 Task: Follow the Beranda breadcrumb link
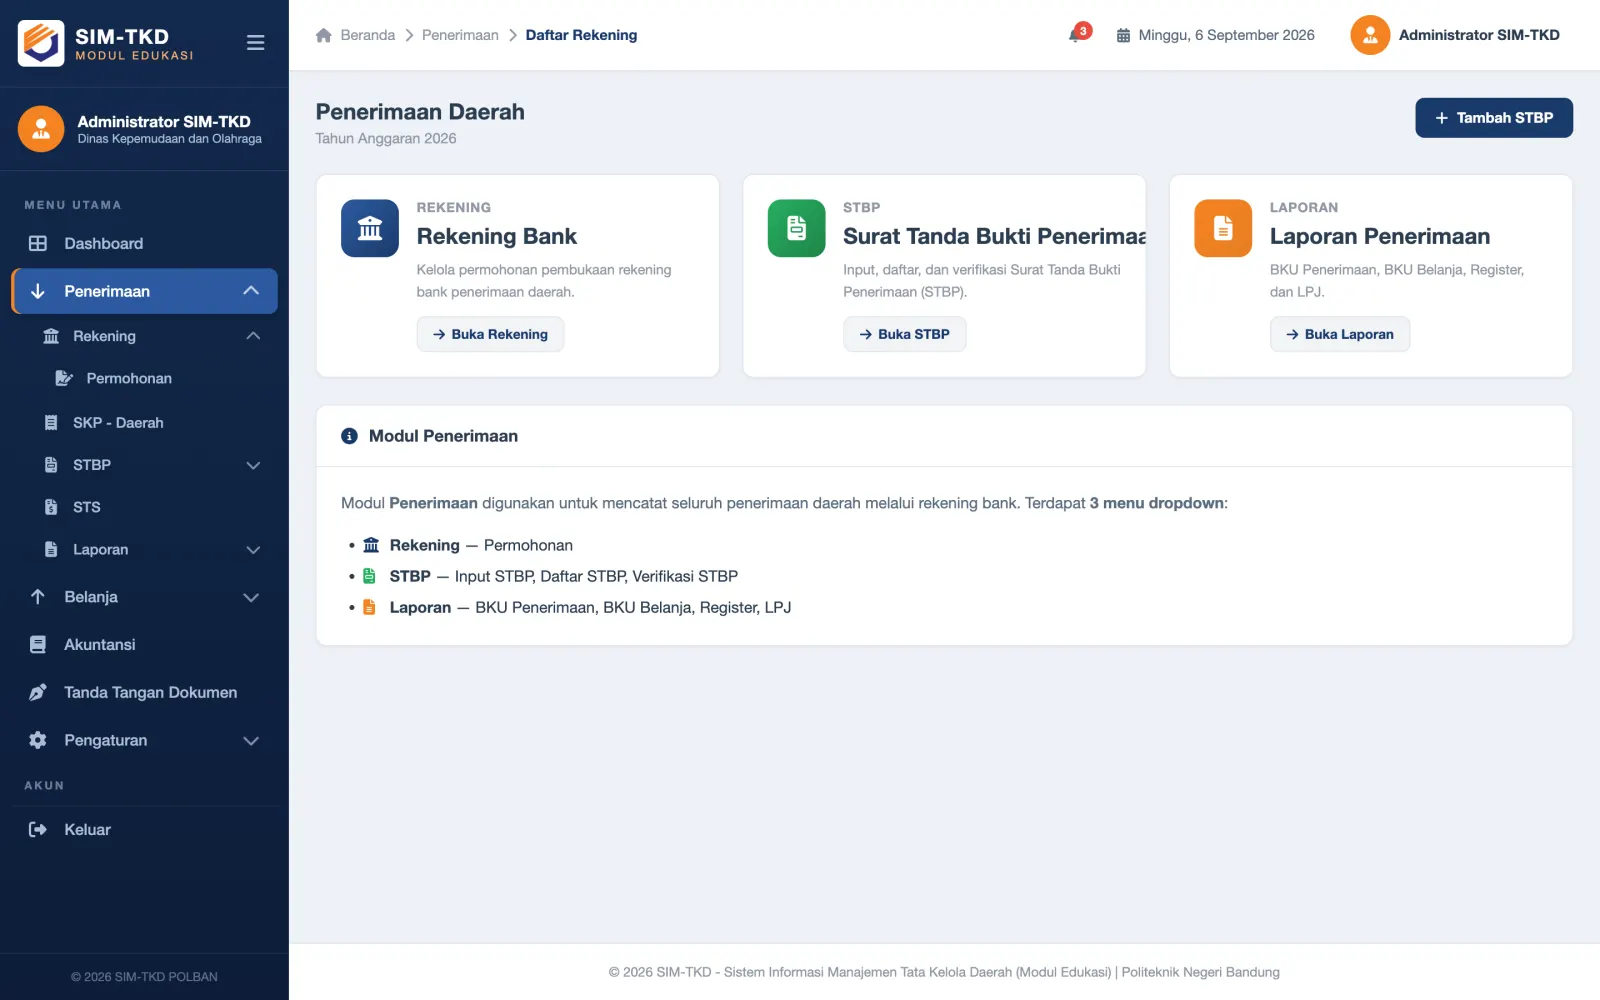[368, 35]
